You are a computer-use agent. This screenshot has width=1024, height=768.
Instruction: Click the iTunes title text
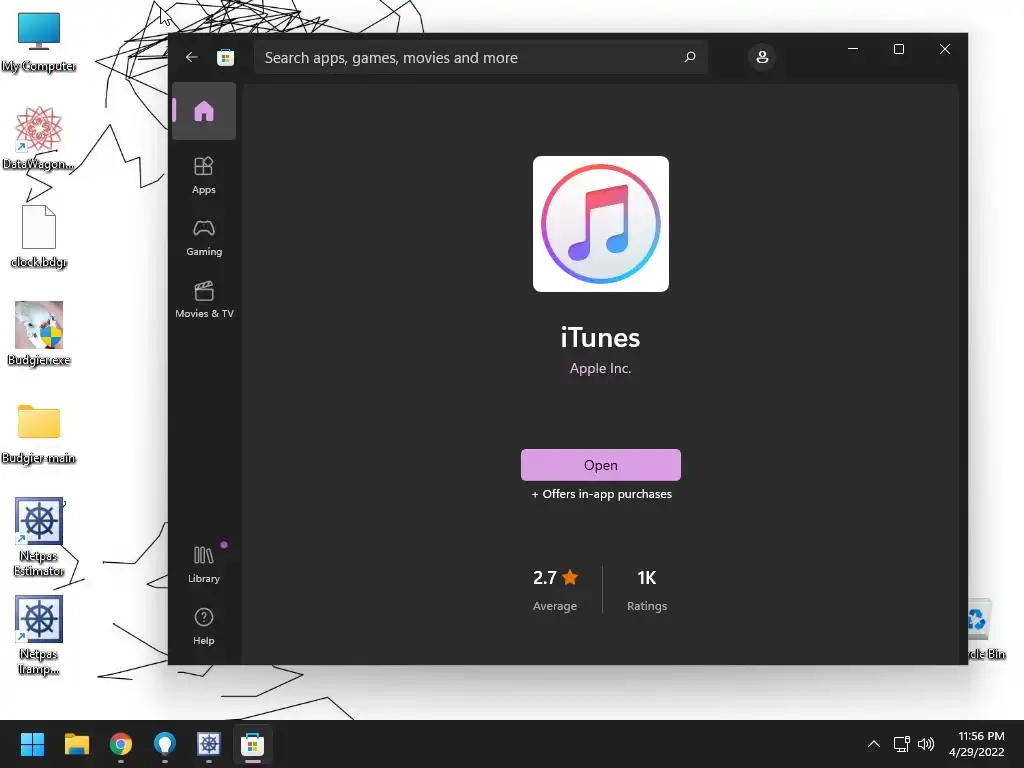601,338
